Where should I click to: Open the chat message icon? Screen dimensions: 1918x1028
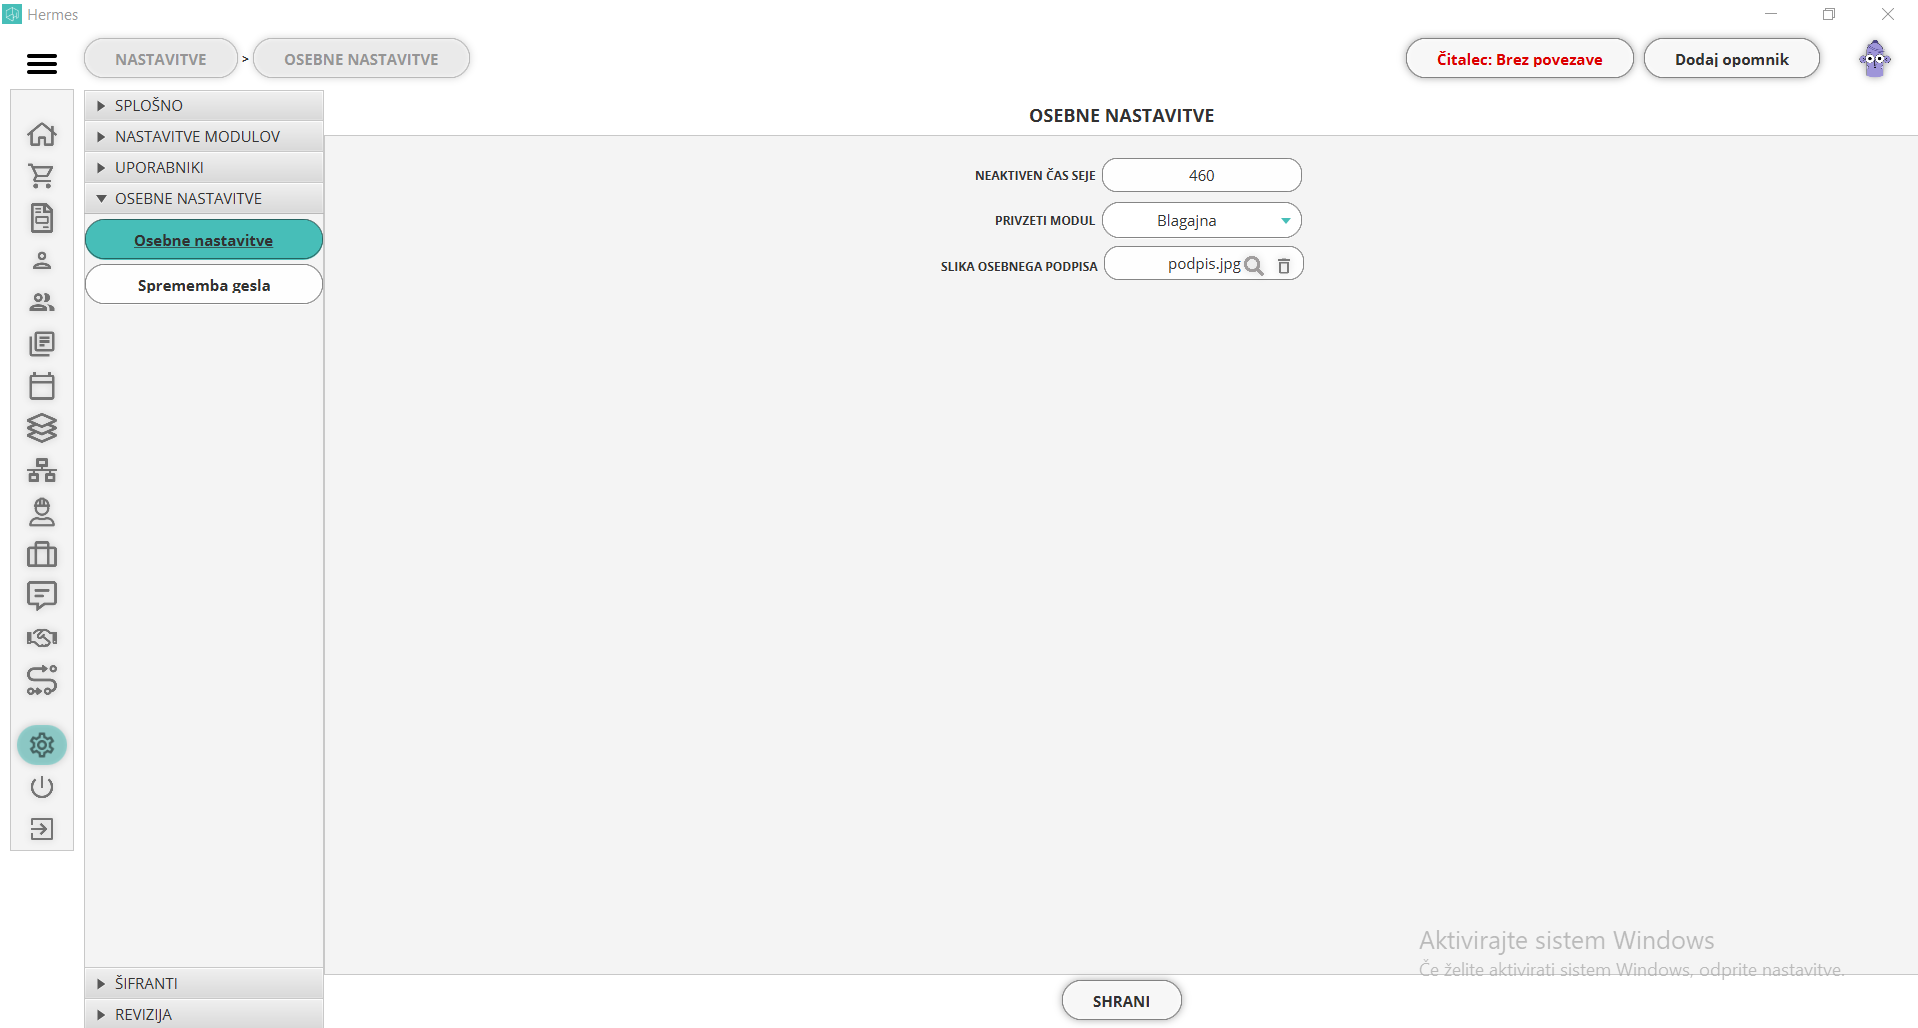(x=42, y=596)
